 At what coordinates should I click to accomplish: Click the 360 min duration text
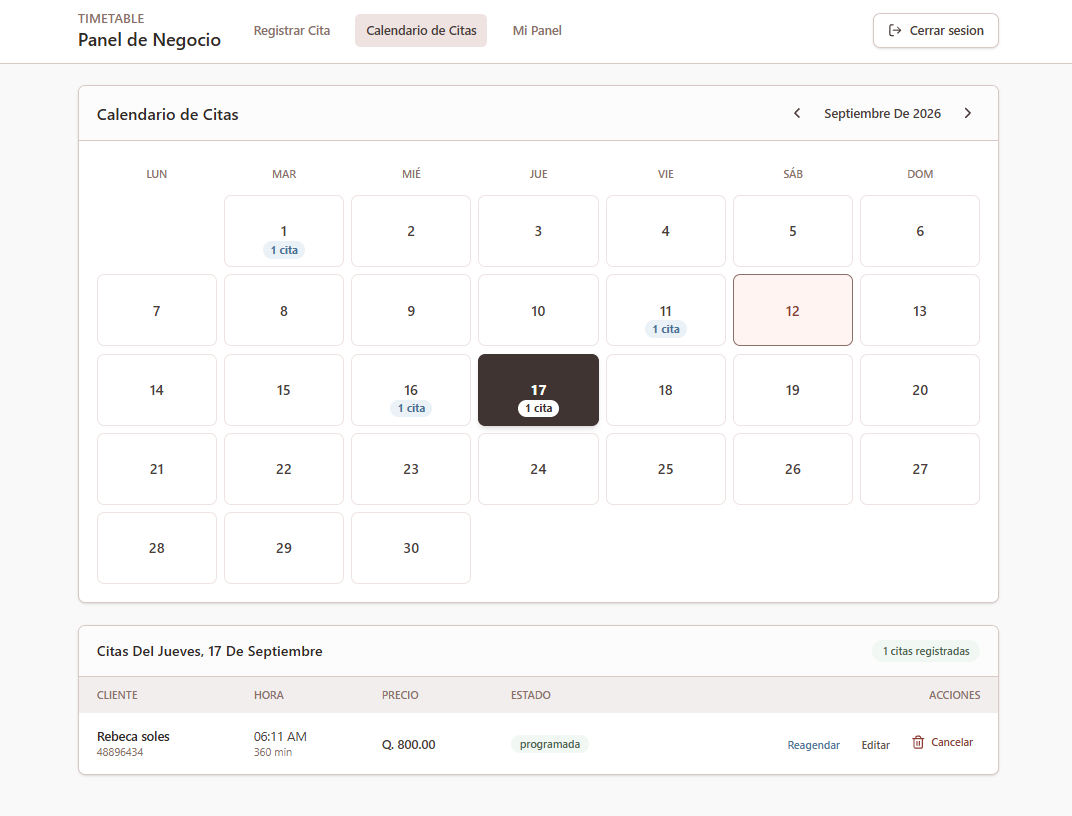click(x=273, y=752)
